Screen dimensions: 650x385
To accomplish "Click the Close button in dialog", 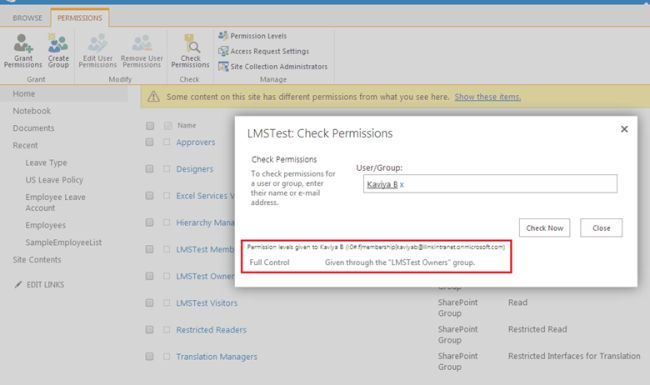I will tap(601, 228).
